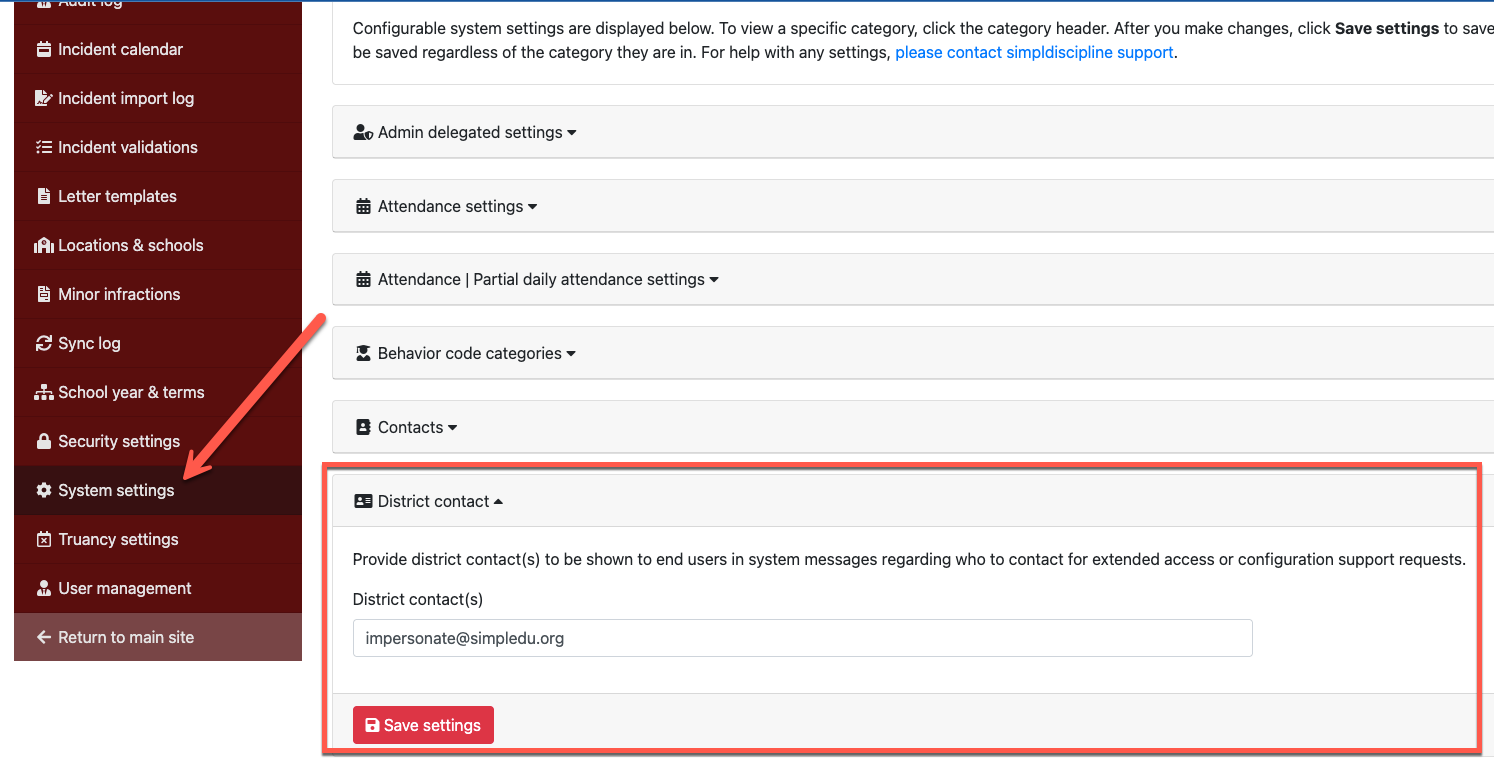Open Minor infractions from sidebar
This screenshot has height=768, width=1494.
(119, 294)
